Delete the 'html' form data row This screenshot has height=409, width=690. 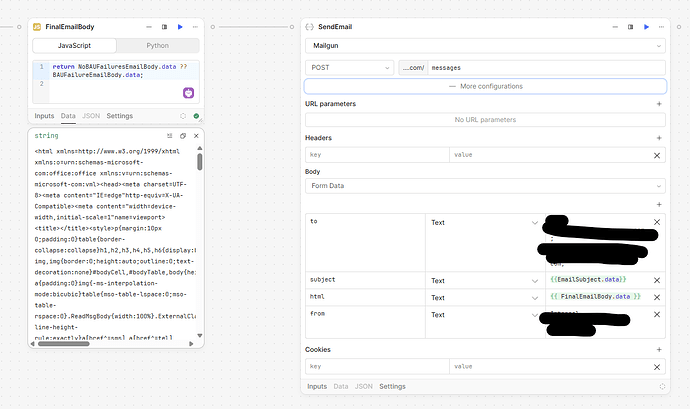click(x=657, y=298)
